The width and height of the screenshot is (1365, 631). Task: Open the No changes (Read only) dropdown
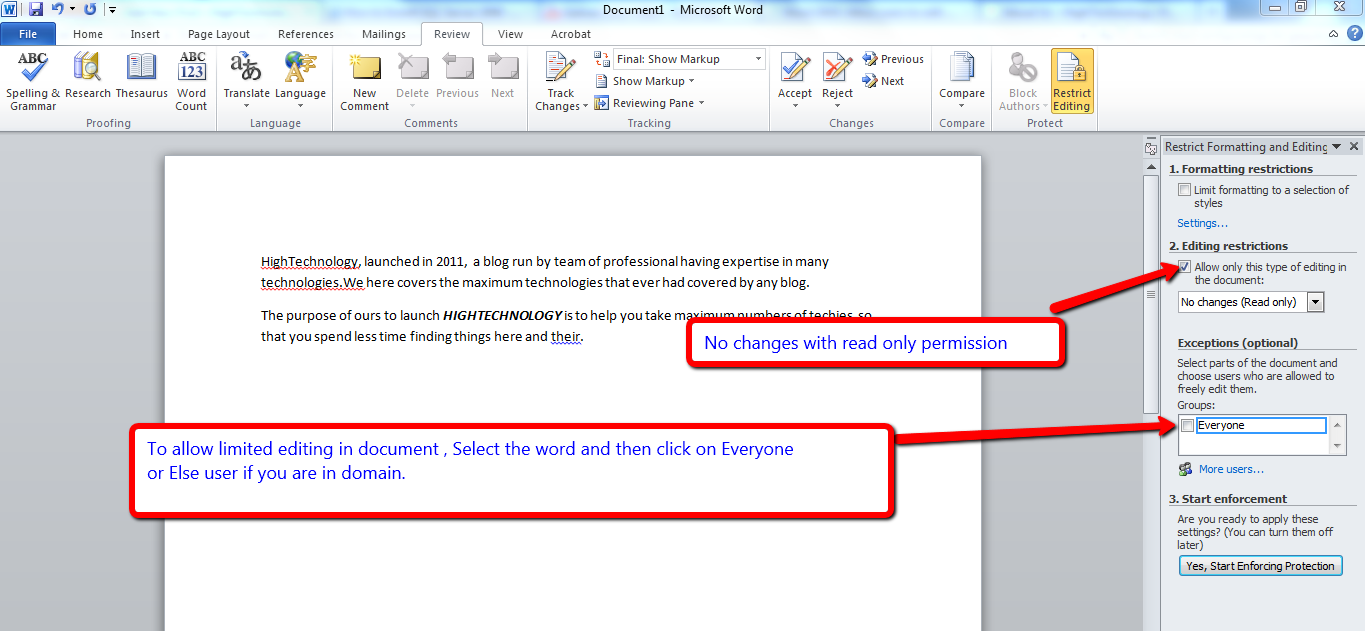[x=1316, y=302]
